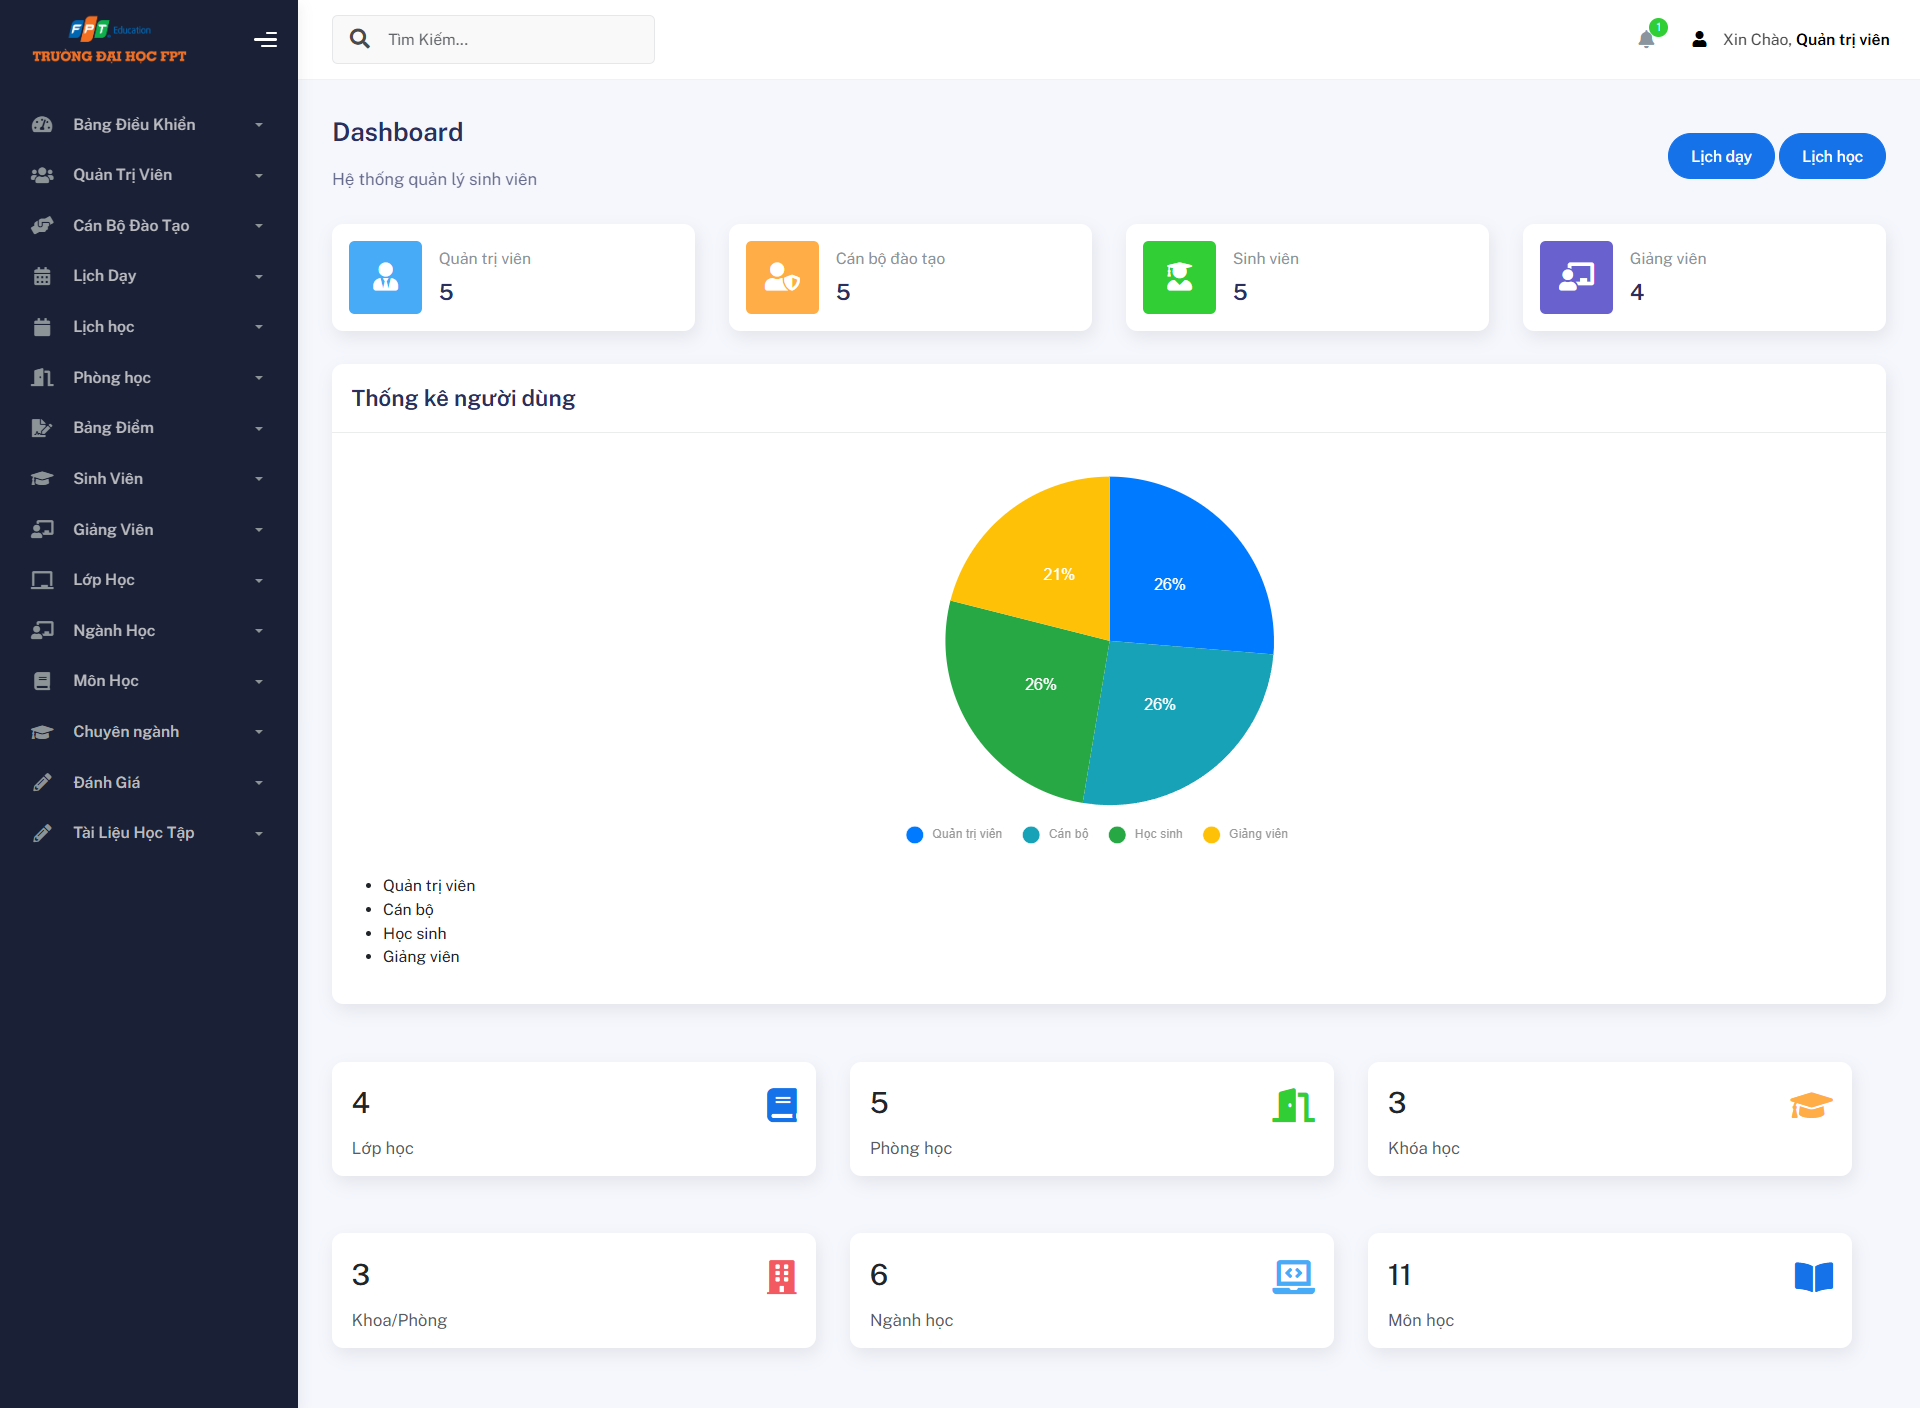Open the Sinh Viên sidebar menu
The width and height of the screenshot is (1920, 1408).
click(x=108, y=479)
